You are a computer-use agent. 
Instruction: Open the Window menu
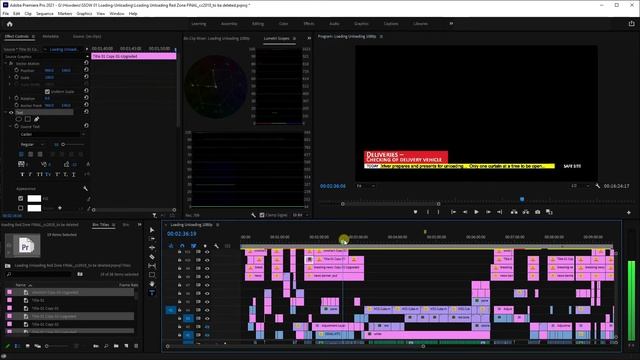[116, 13]
